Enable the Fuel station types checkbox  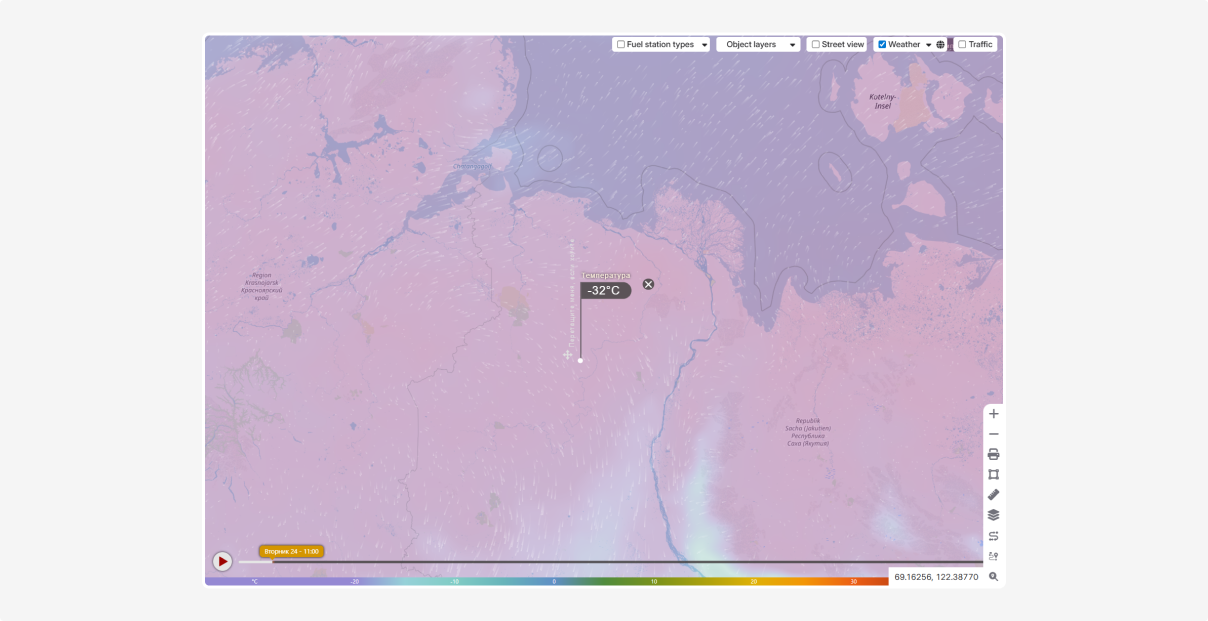(621, 45)
